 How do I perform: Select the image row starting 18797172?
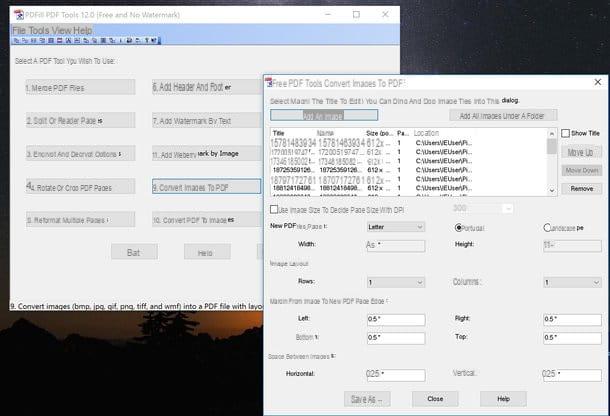[x=408, y=179]
